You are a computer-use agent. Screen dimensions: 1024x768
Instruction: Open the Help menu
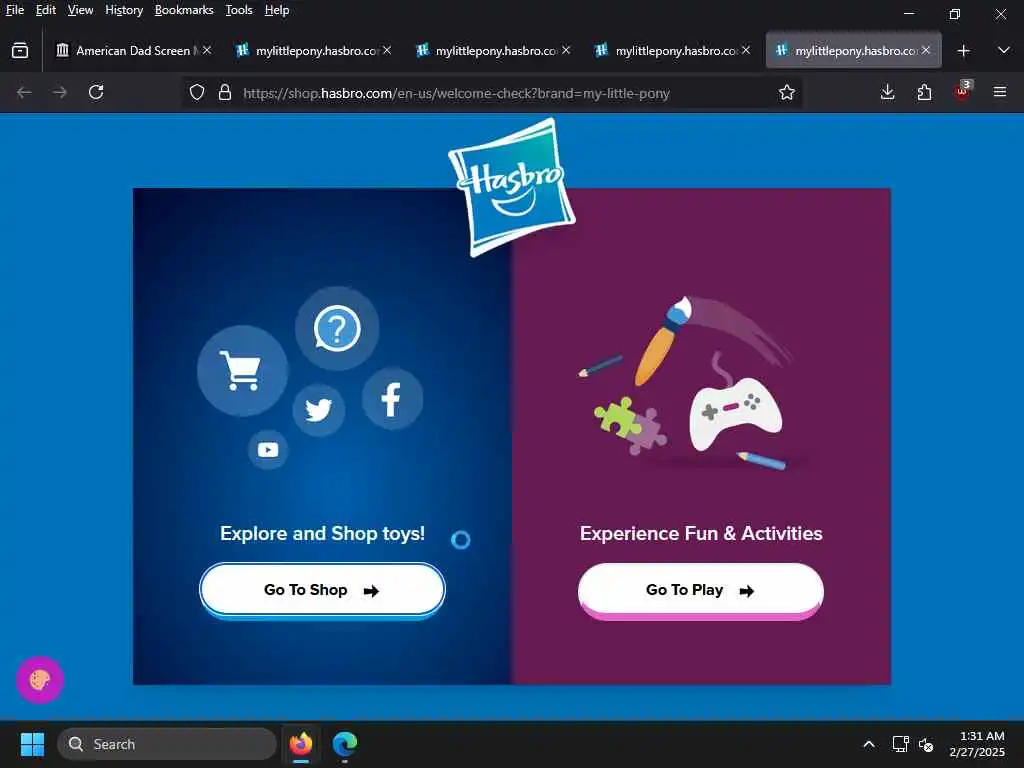[277, 10]
